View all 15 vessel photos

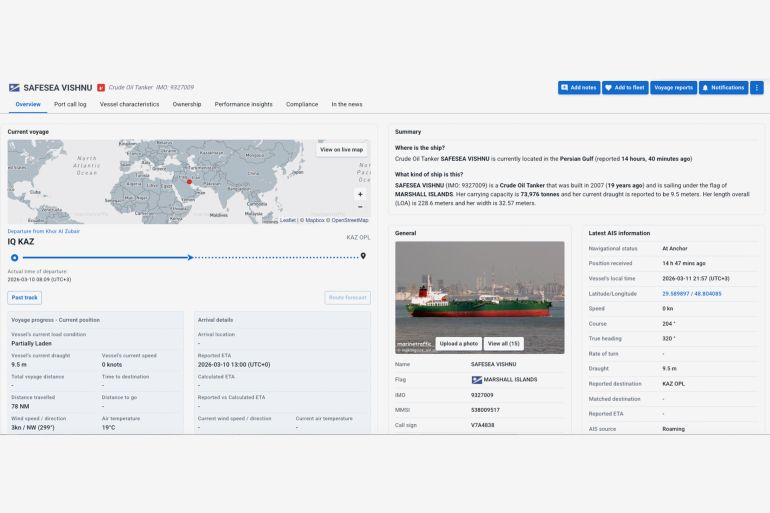(x=504, y=343)
